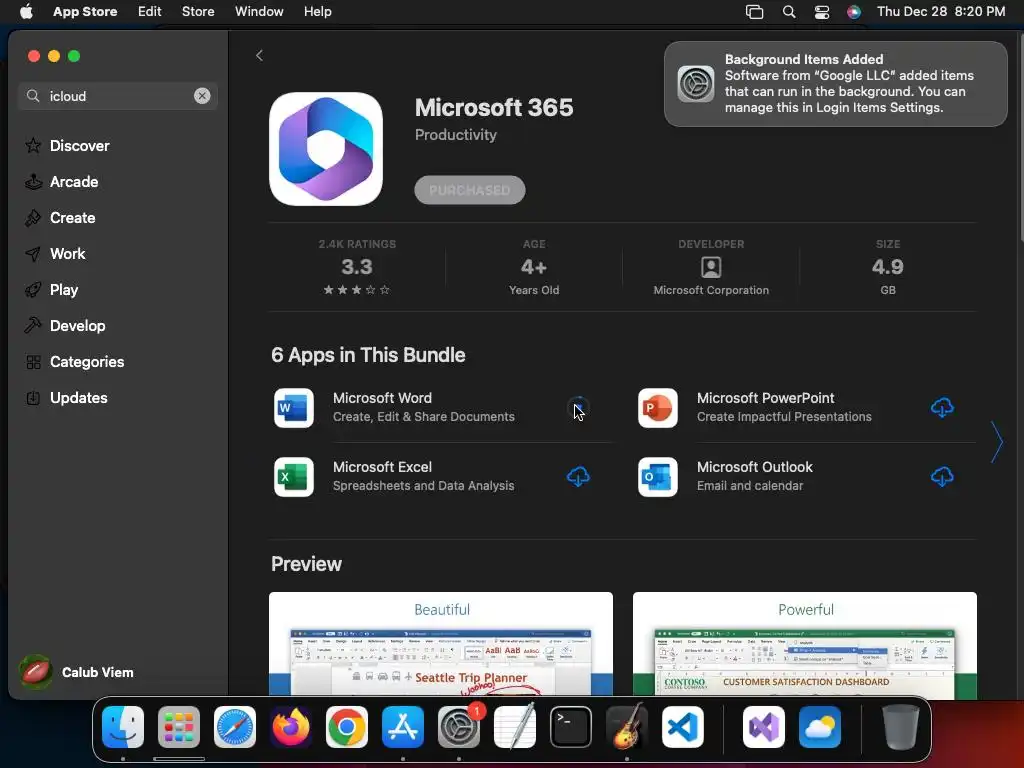Click the date and time display
Screen dimensions: 1024x768
pos(940,11)
